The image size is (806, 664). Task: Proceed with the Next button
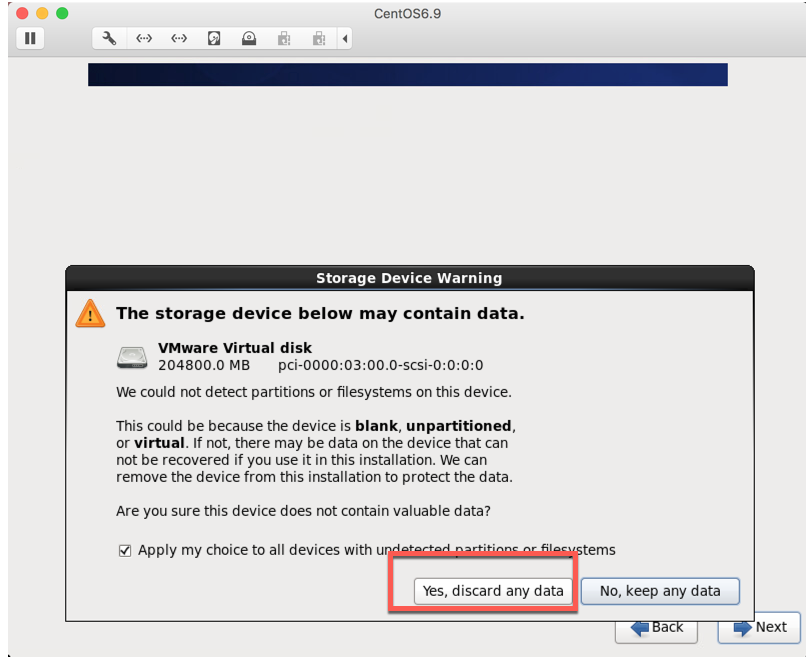(758, 628)
